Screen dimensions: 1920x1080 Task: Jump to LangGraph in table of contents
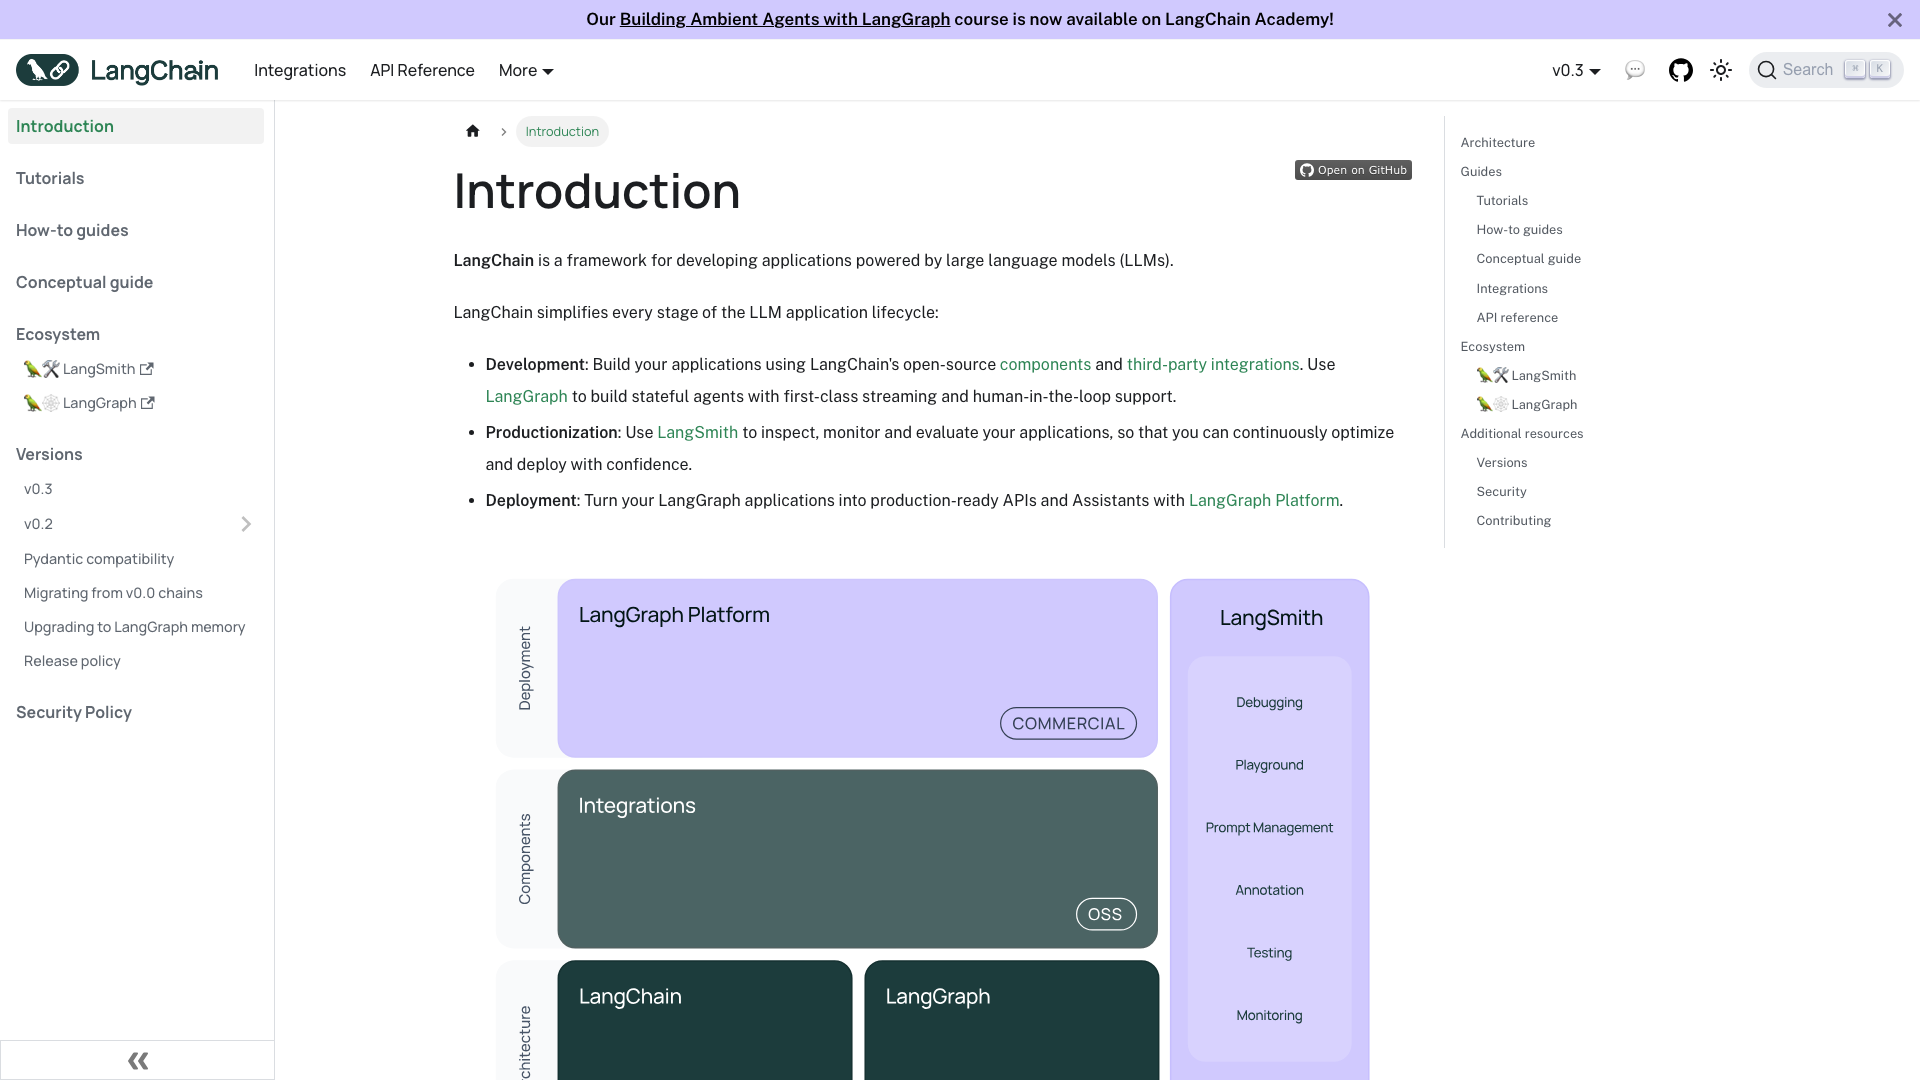coord(1527,404)
